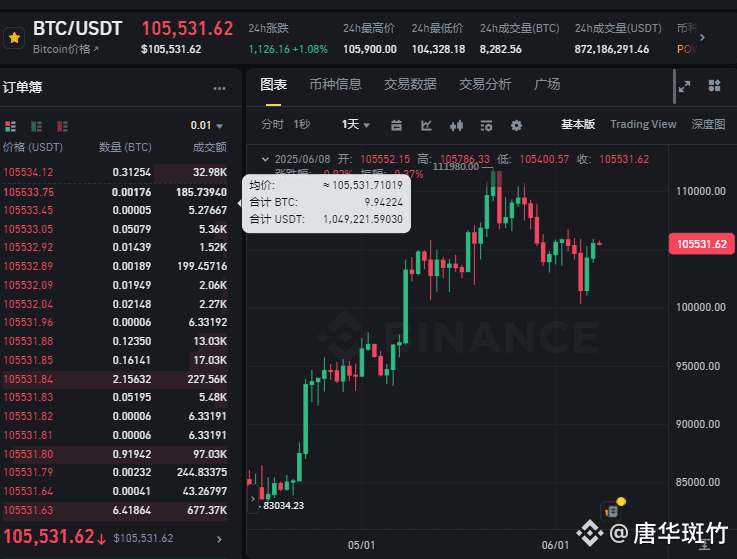Select the 分时 chart interval
737x559 pixels.
(x=273, y=125)
